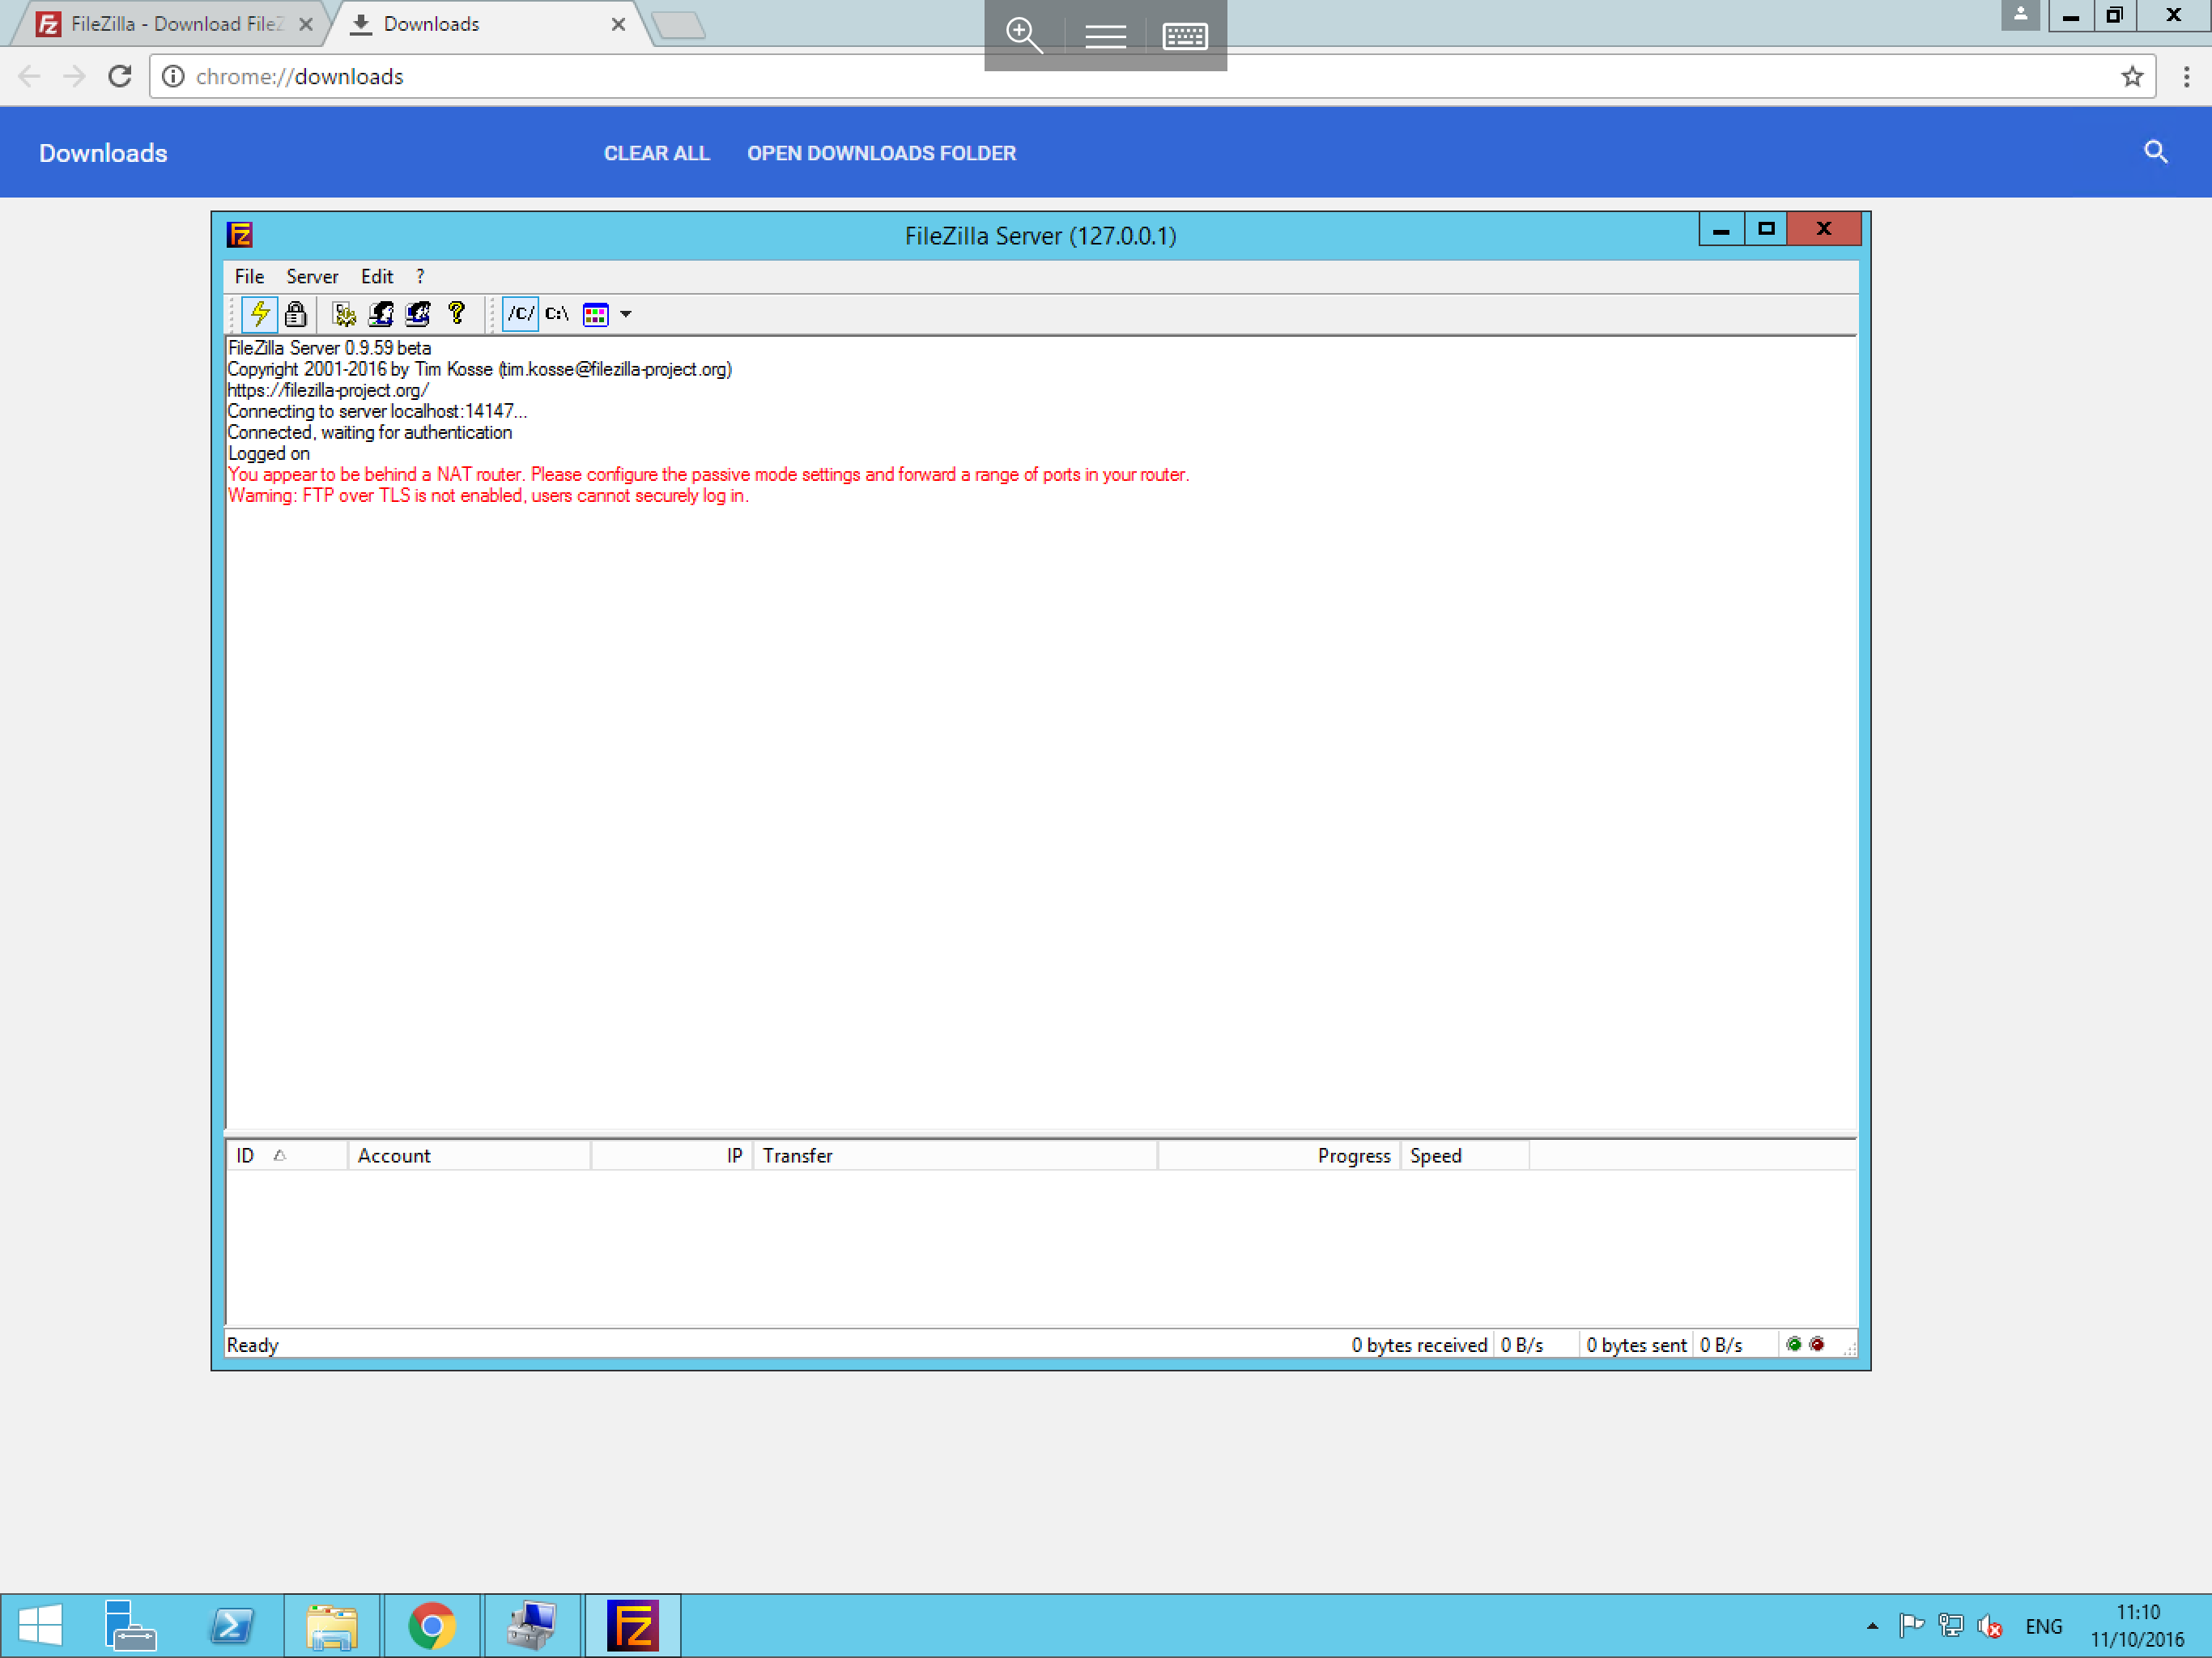The image size is (2212, 1658).
Task: Click the IP column header
Action: (671, 1155)
